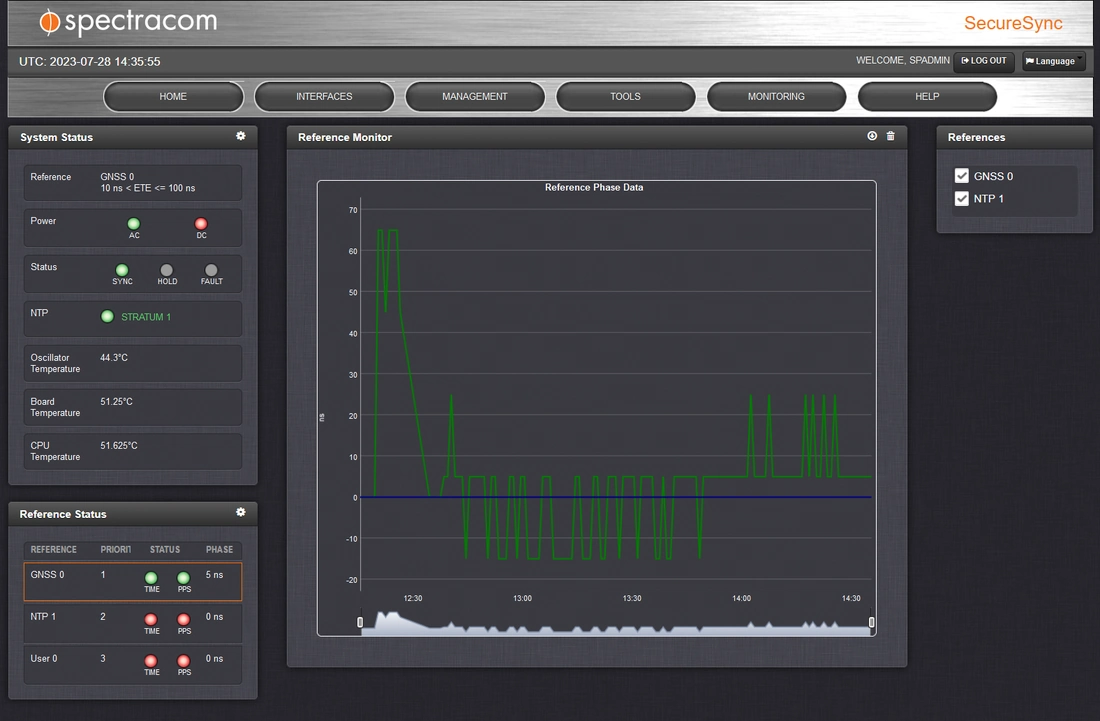This screenshot has width=1100, height=721.
Task: Click STATUS column header
Action: point(165,549)
